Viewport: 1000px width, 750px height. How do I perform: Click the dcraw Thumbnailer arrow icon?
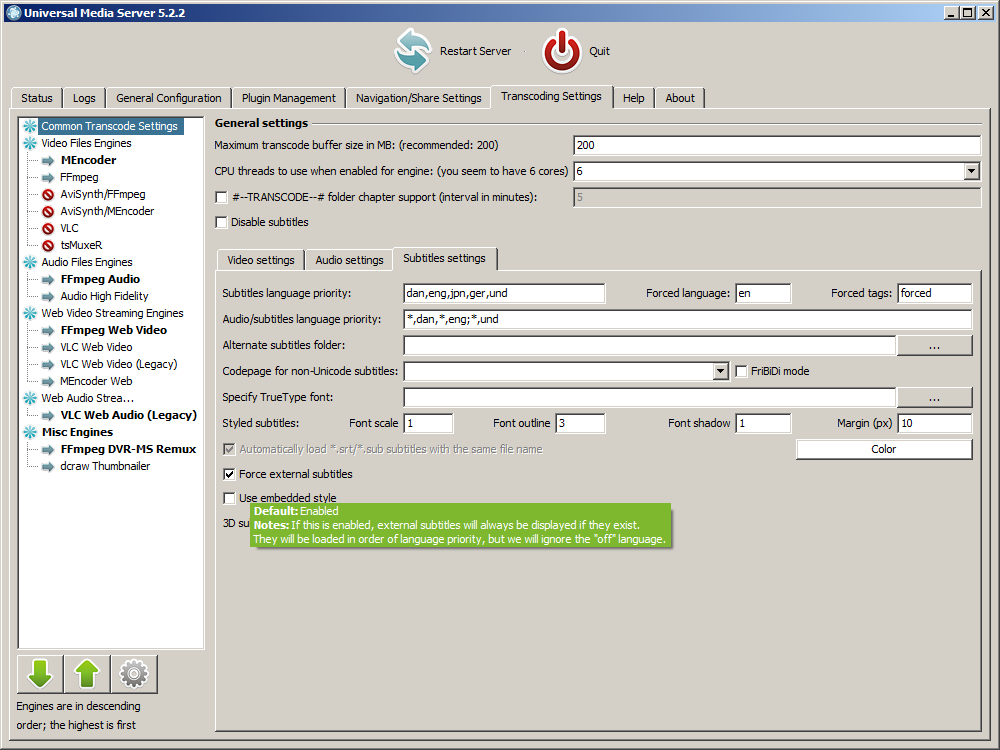click(x=48, y=467)
